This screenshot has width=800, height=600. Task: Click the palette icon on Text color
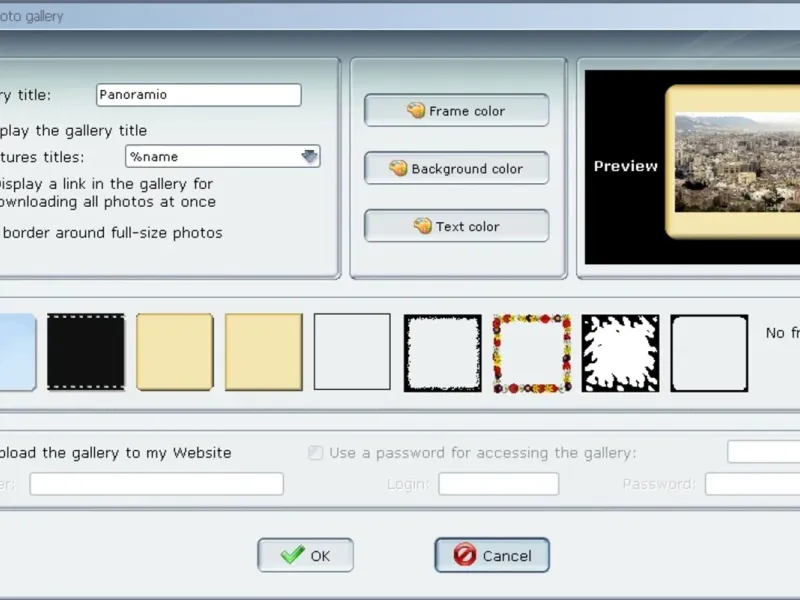click(x=422, y=225)
